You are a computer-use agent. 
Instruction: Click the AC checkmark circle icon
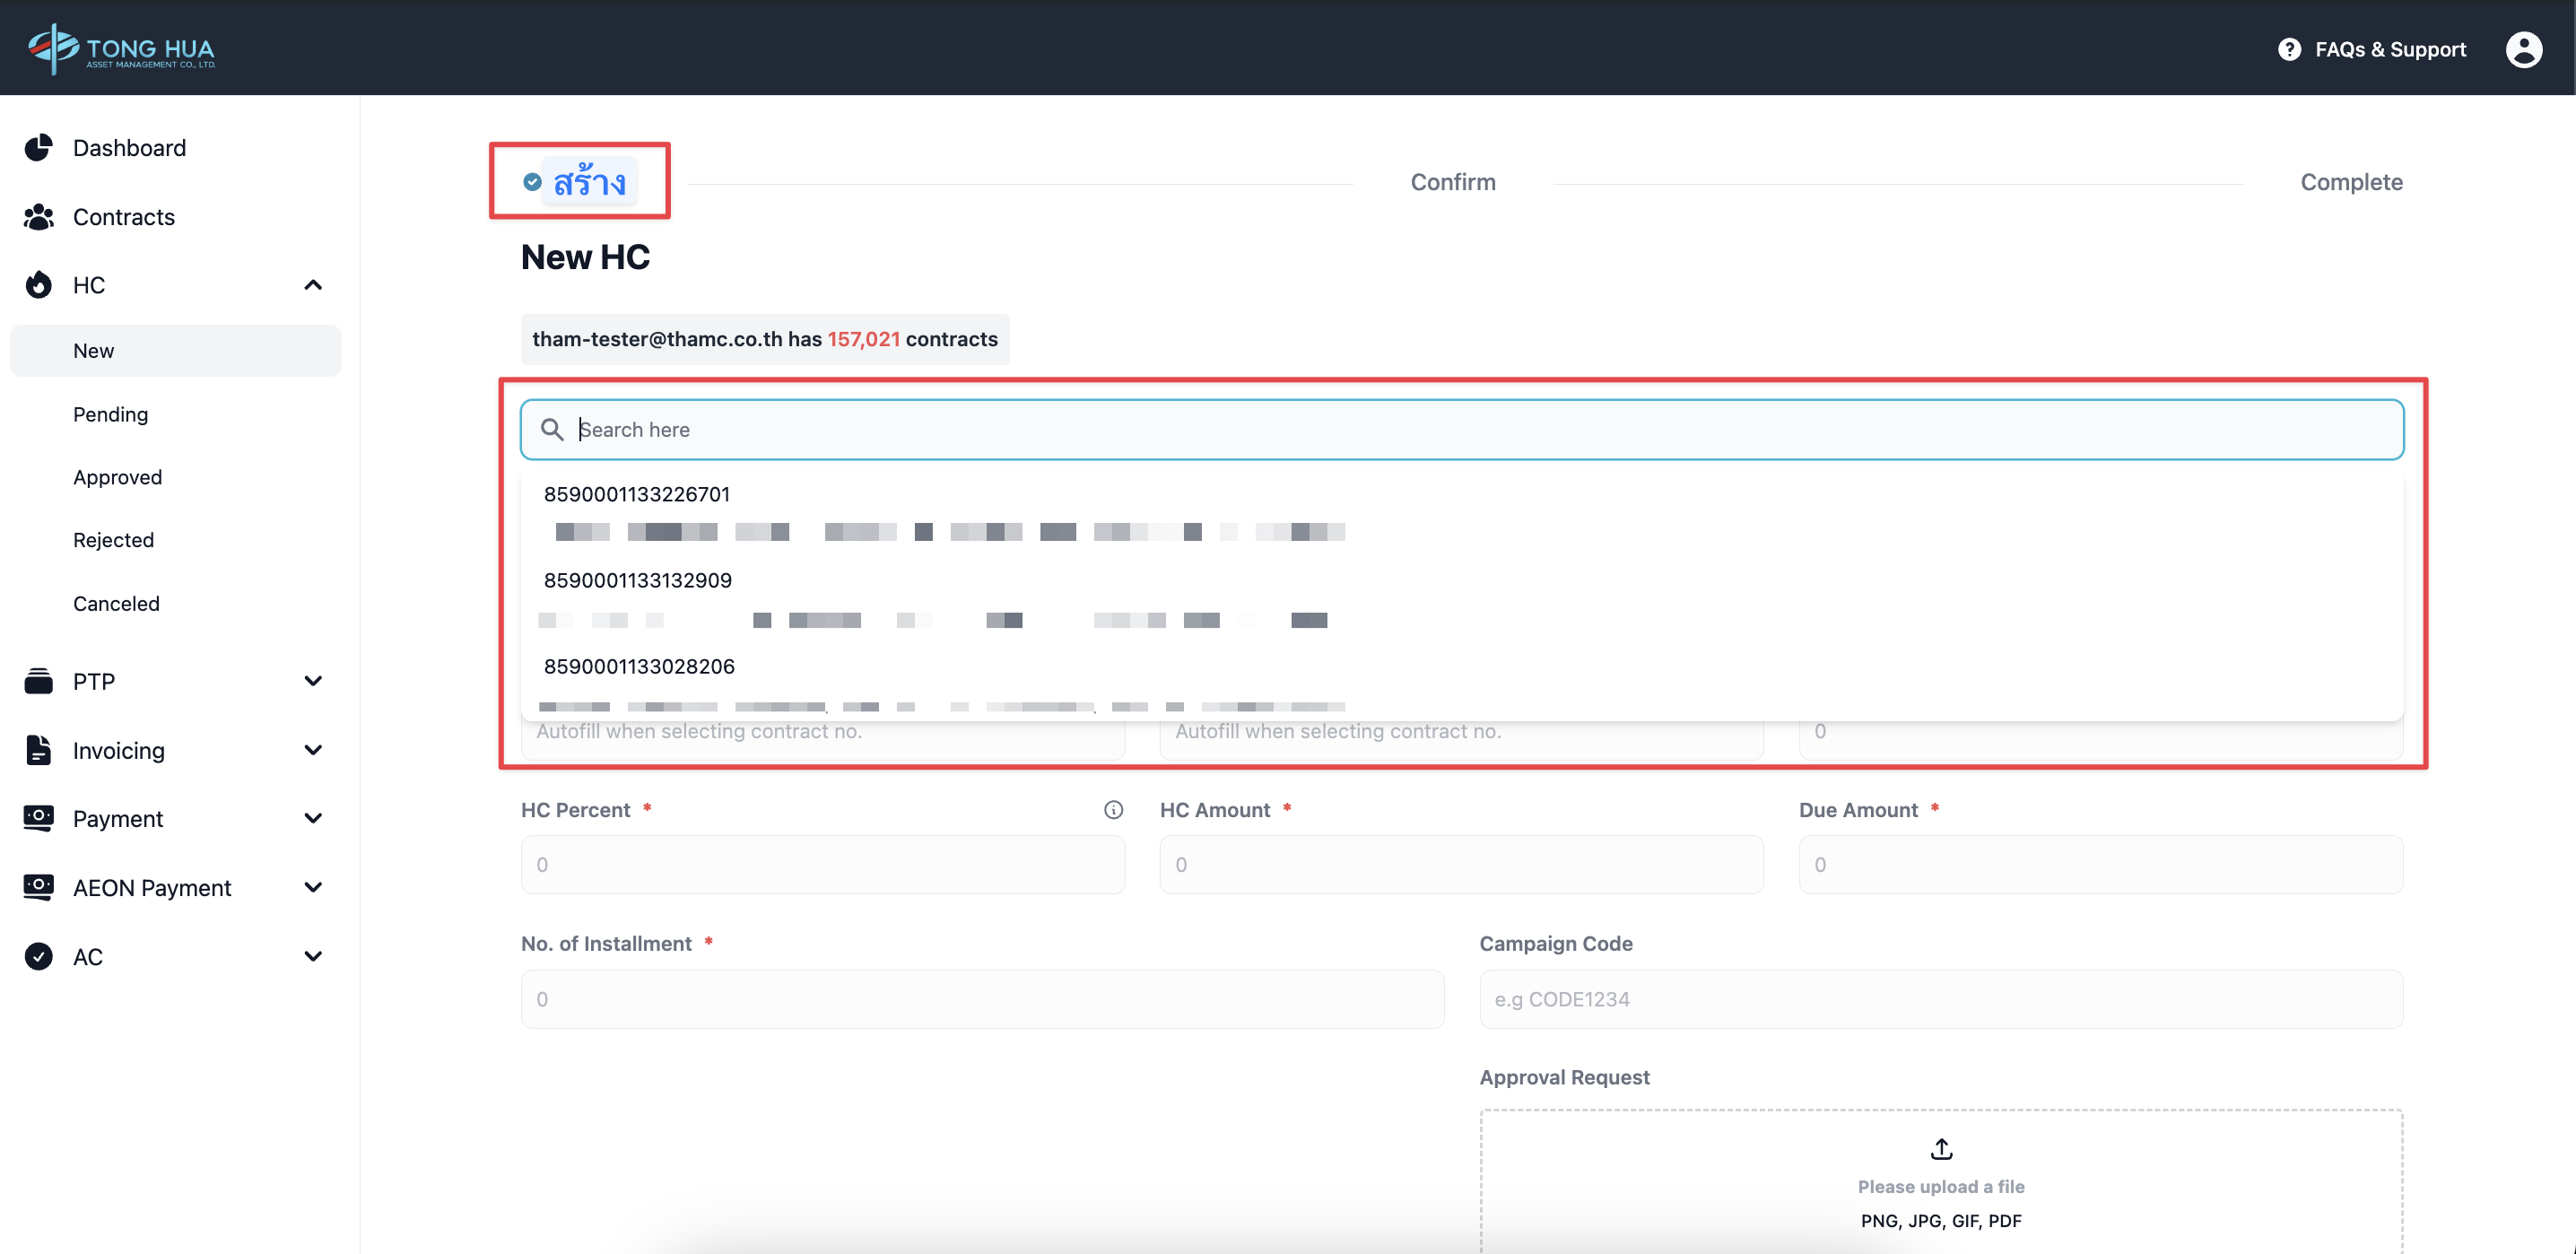38,957
